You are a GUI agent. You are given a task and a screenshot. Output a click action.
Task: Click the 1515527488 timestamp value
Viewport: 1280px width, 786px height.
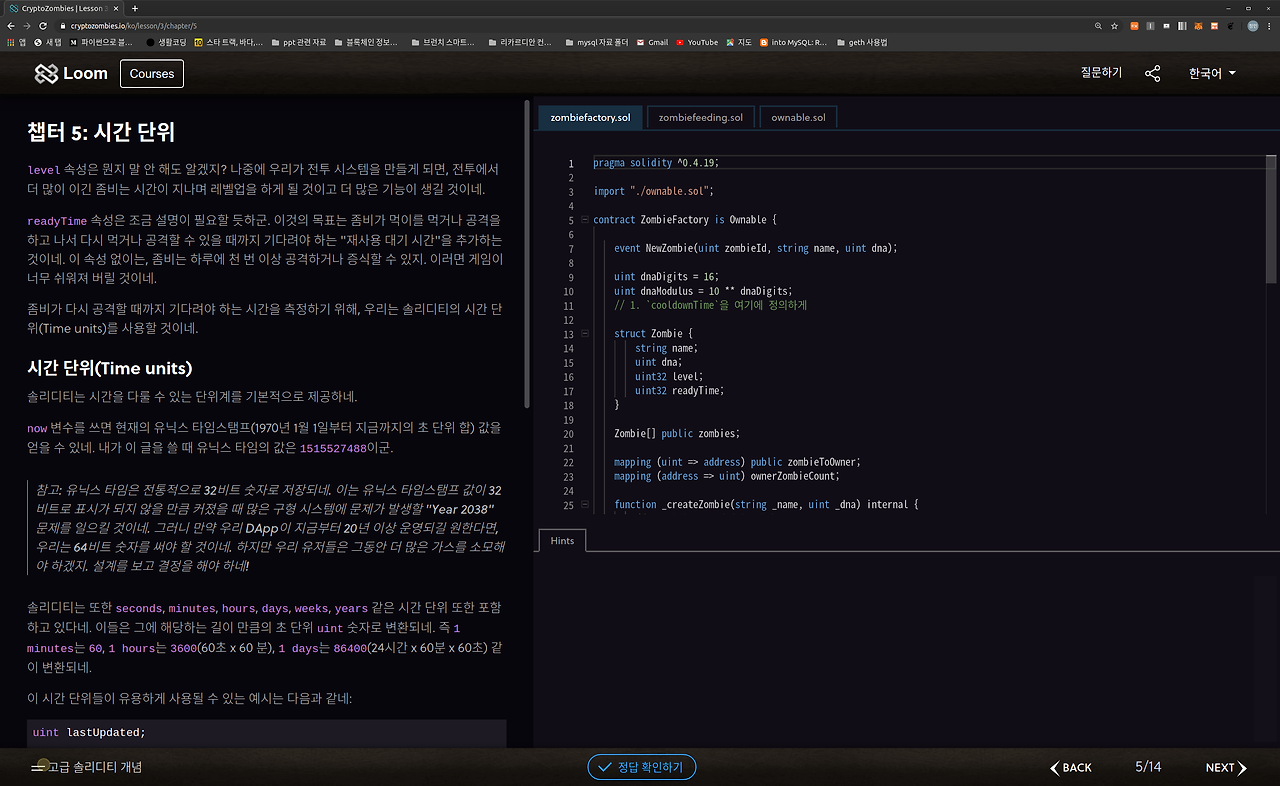coord(333,449)
